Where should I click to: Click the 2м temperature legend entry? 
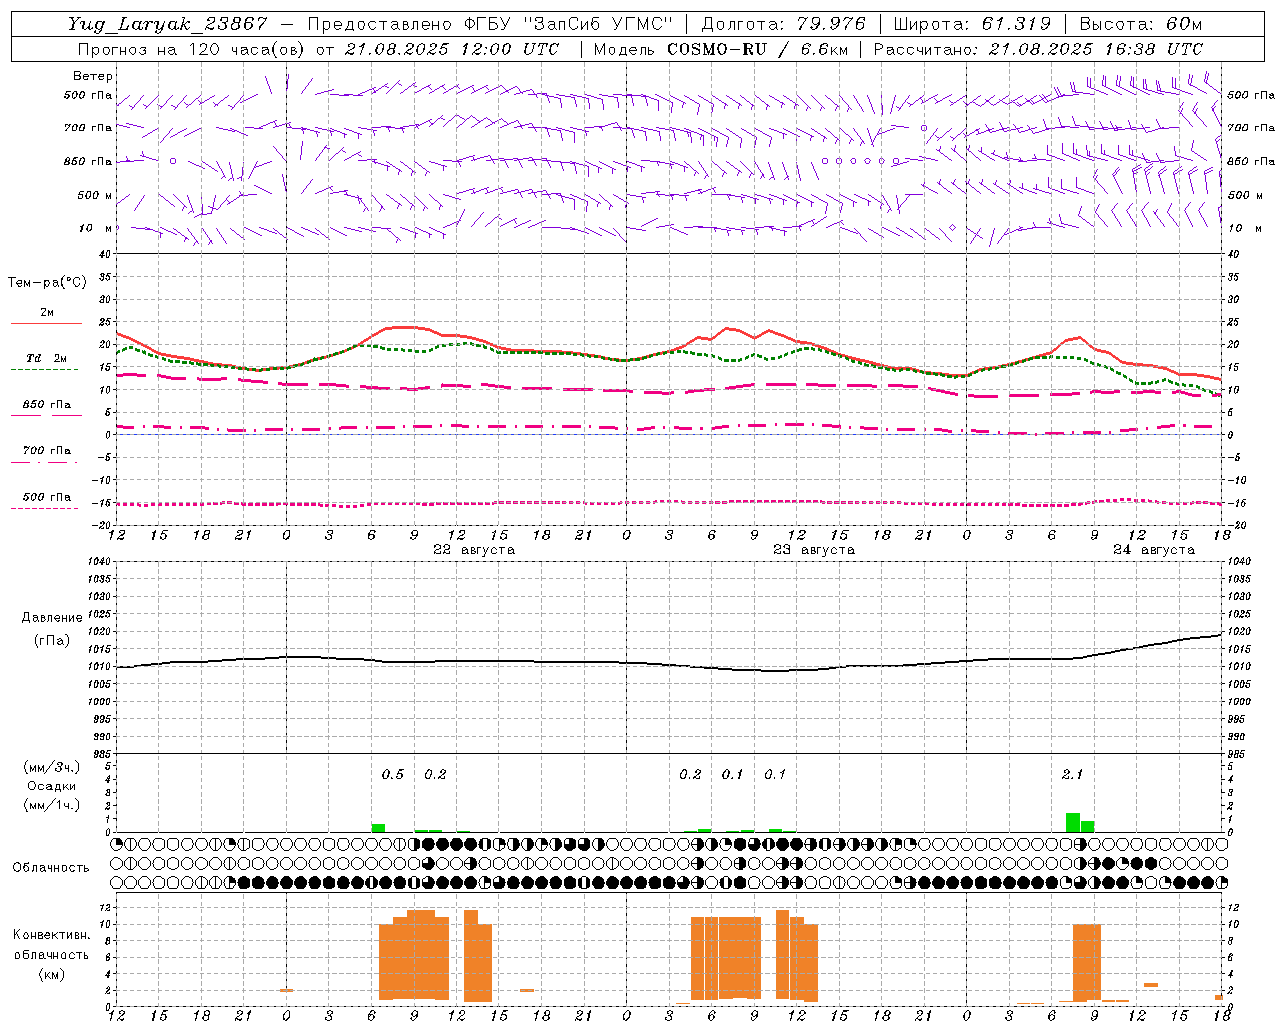tap(47, 312)
